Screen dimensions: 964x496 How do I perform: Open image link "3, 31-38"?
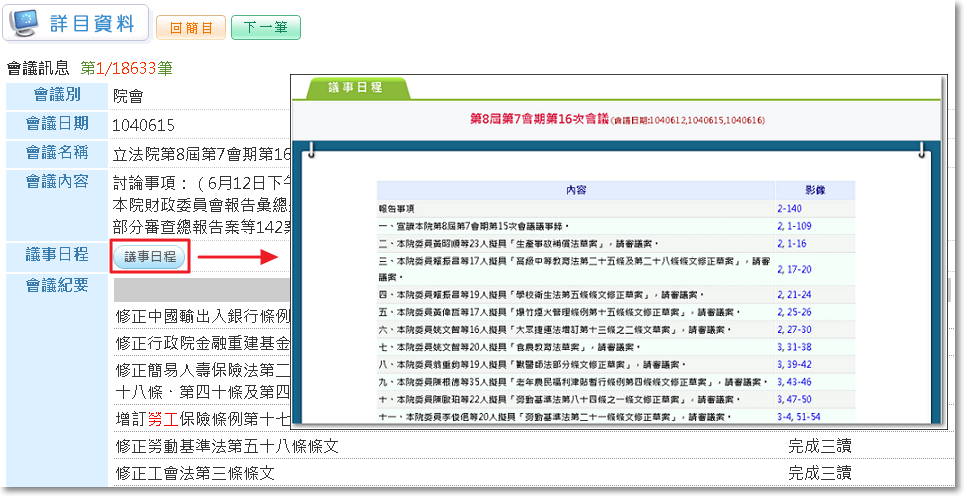click(x=794, y=346)
